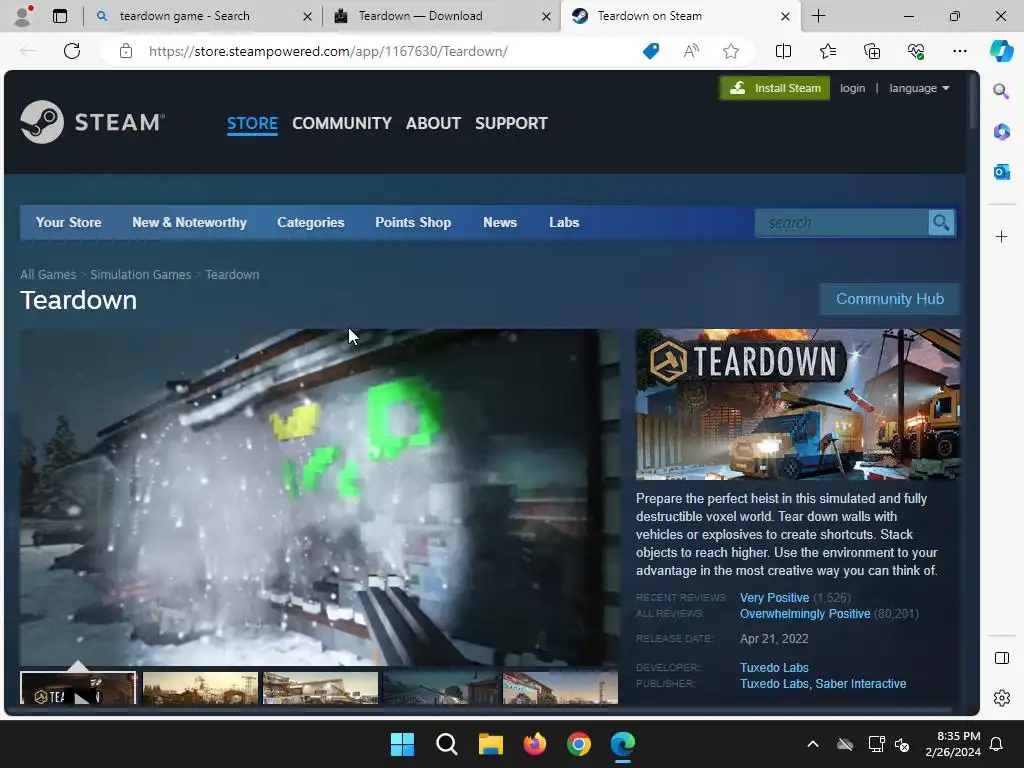Open taskbar Search
This screenshot has height=768, width=1024.
point(447,744)
